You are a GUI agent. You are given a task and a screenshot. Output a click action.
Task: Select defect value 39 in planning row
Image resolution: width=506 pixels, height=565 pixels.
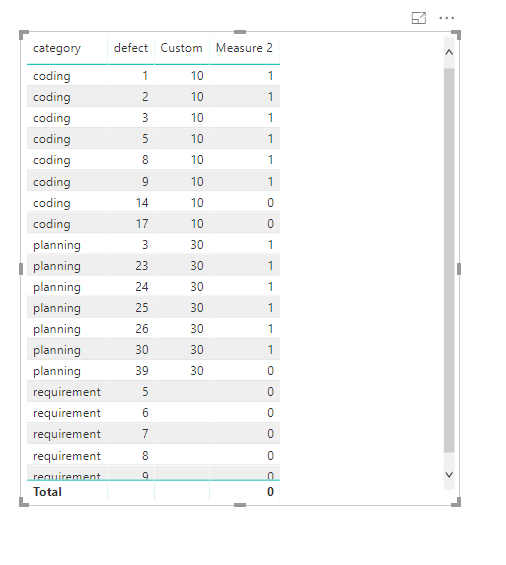(x=142, y=371)
